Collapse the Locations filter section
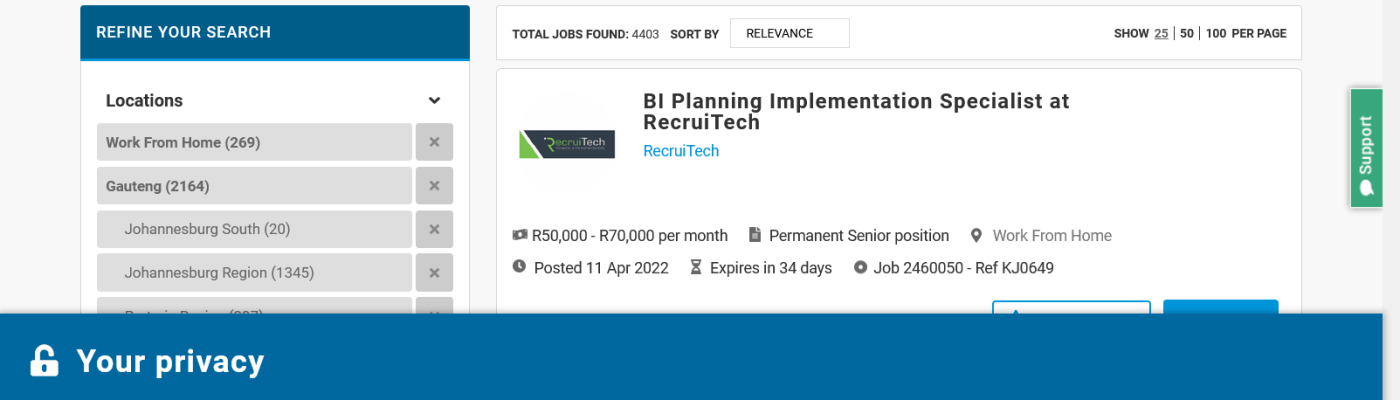This screenshot has width=1400, height=400. [434, 101]
